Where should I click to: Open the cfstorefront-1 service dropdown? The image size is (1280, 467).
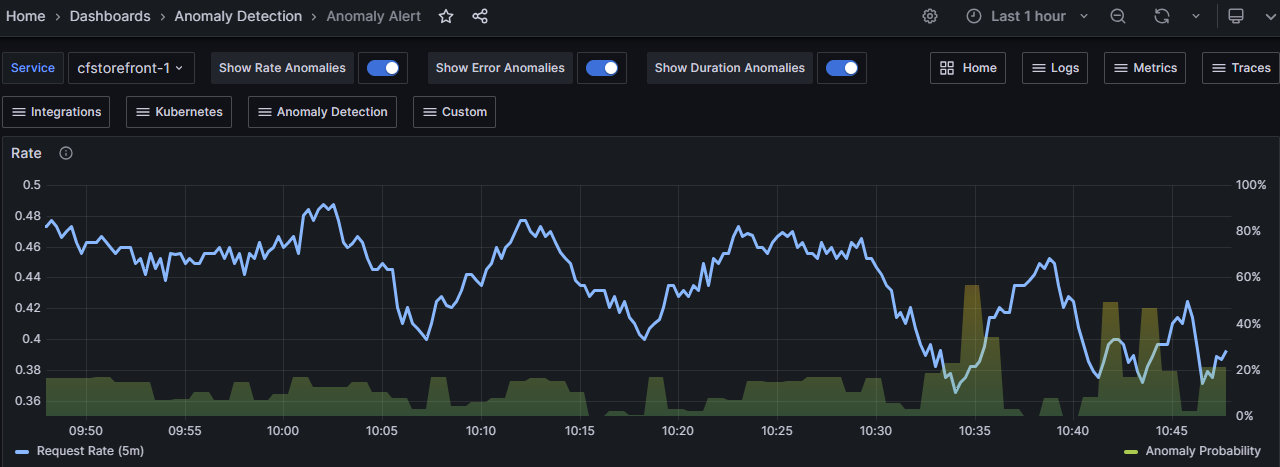click(x=130, y=68)
